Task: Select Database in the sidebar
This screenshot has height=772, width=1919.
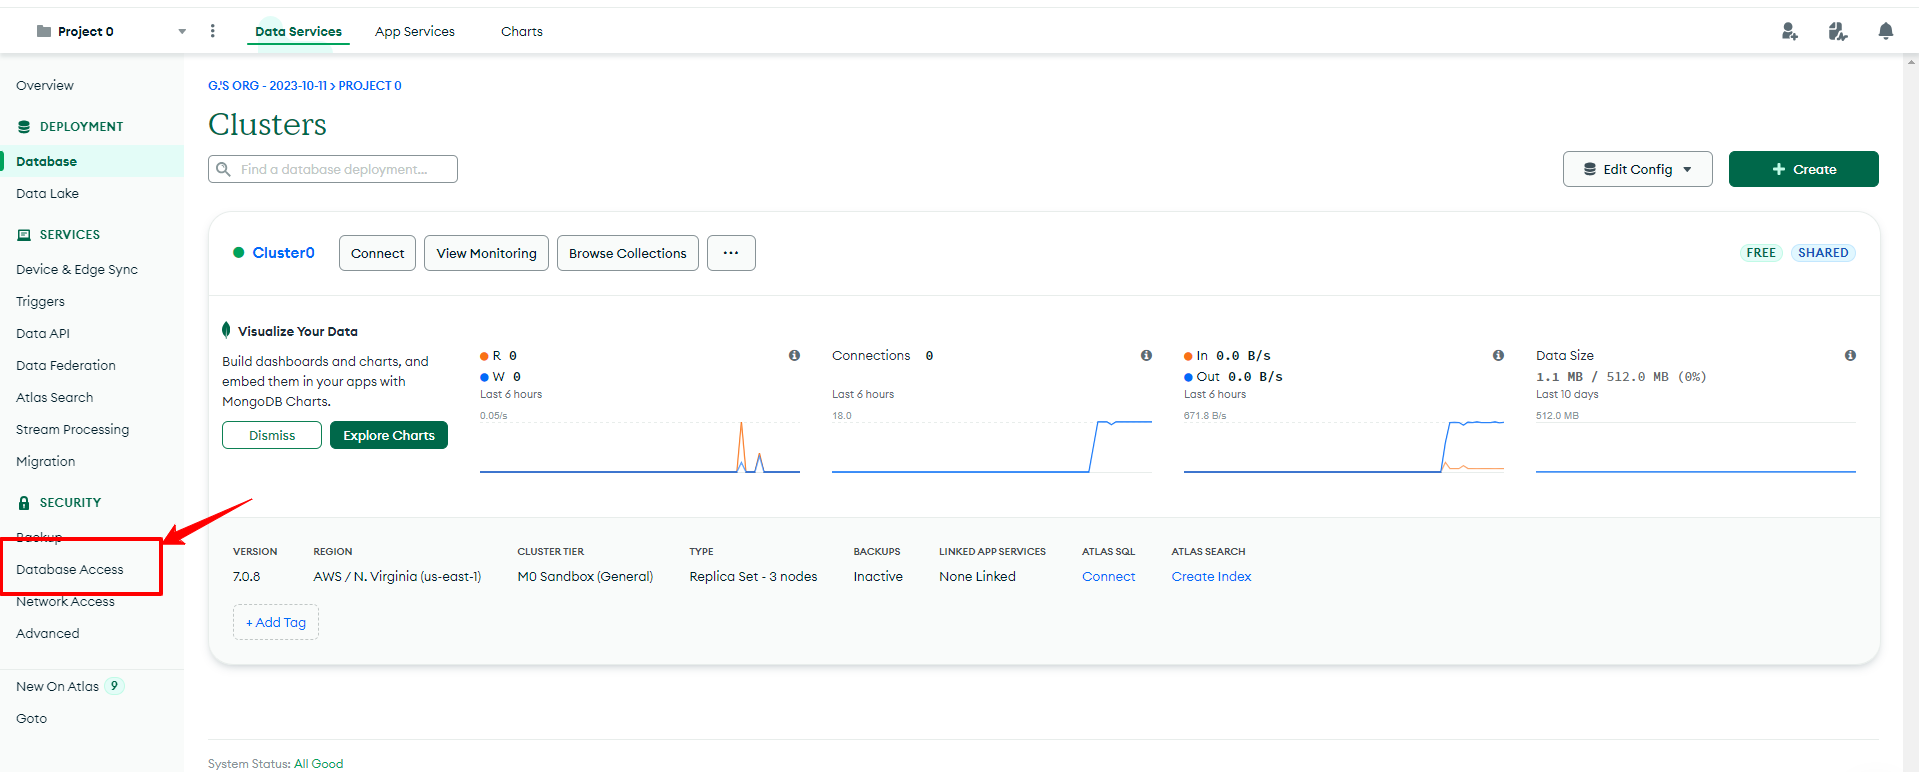Action: (x=92, y=161)
